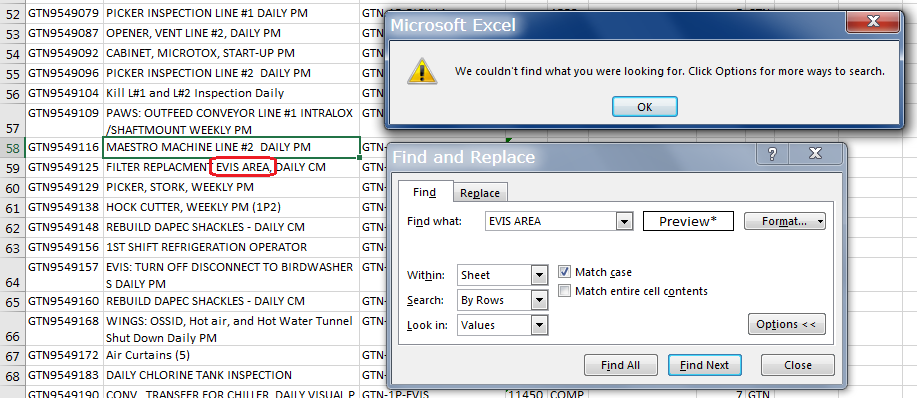This screenshot has height=398, width=917.
Task: Select cell PICKER INSPECTION LINE #2 DAILY PM
Action: click(x=231, y=73)
